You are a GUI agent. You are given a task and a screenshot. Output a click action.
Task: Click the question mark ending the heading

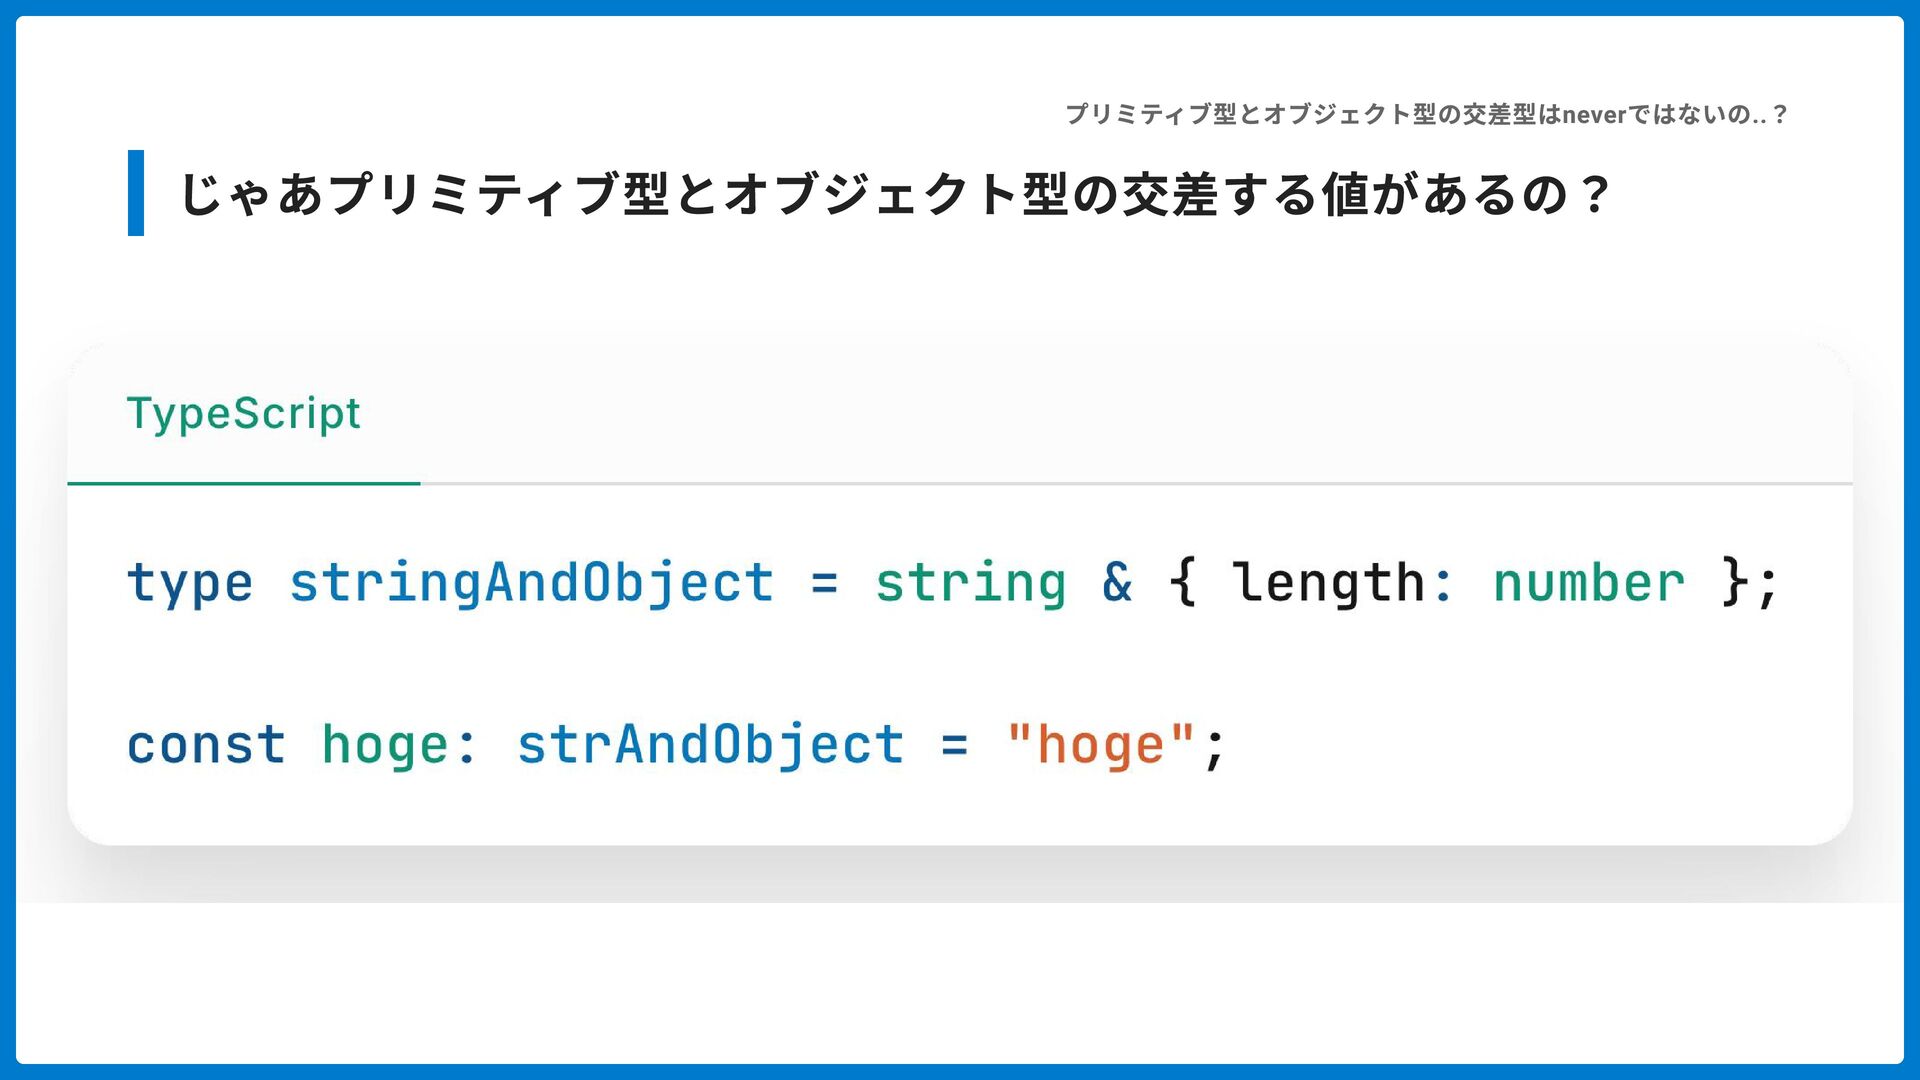pos(1595,194)
